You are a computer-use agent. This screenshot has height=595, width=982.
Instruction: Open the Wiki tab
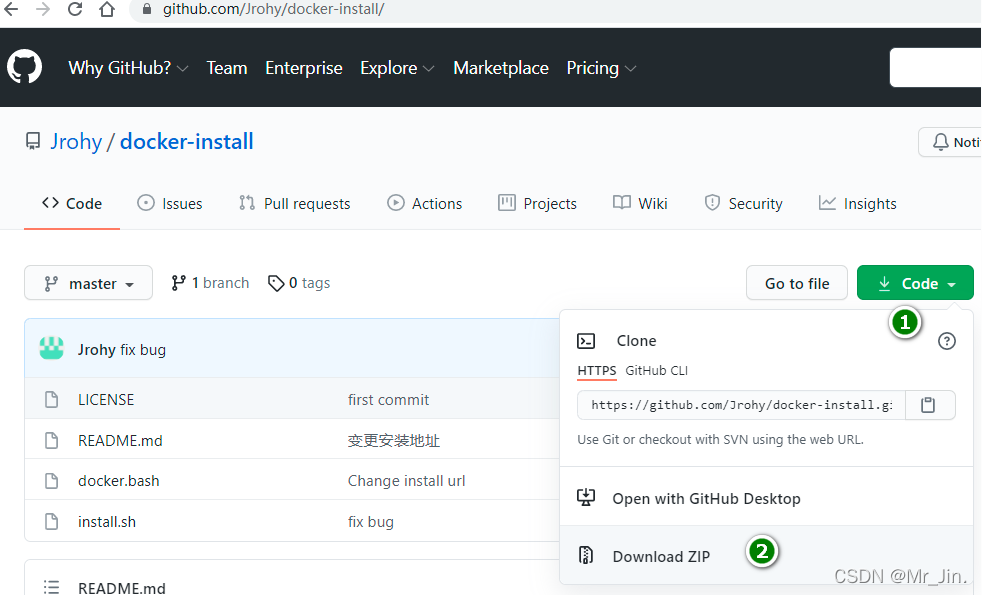640,204
